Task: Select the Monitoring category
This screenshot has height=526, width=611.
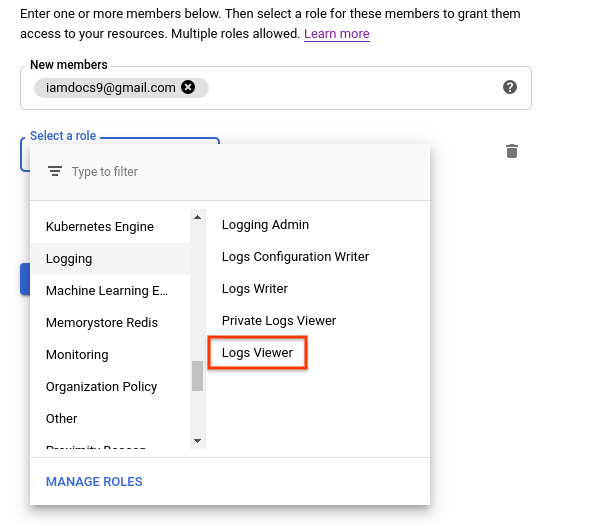Action: 77,355
